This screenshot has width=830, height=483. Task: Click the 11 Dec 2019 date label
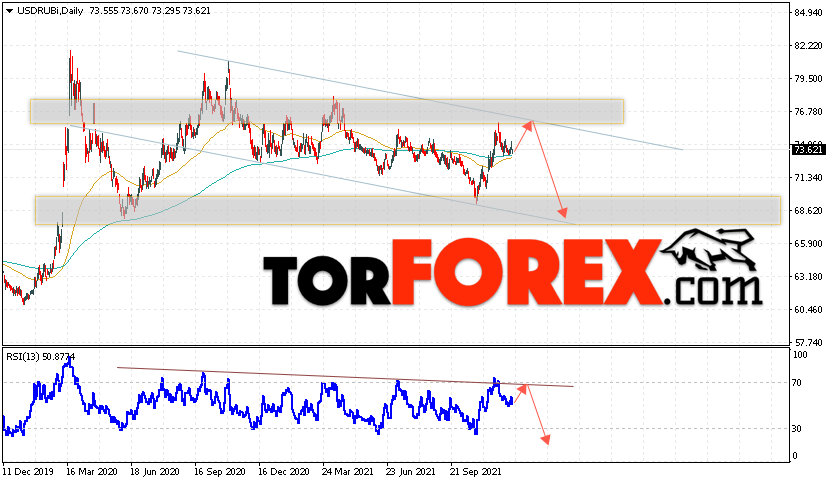point(28,471)
